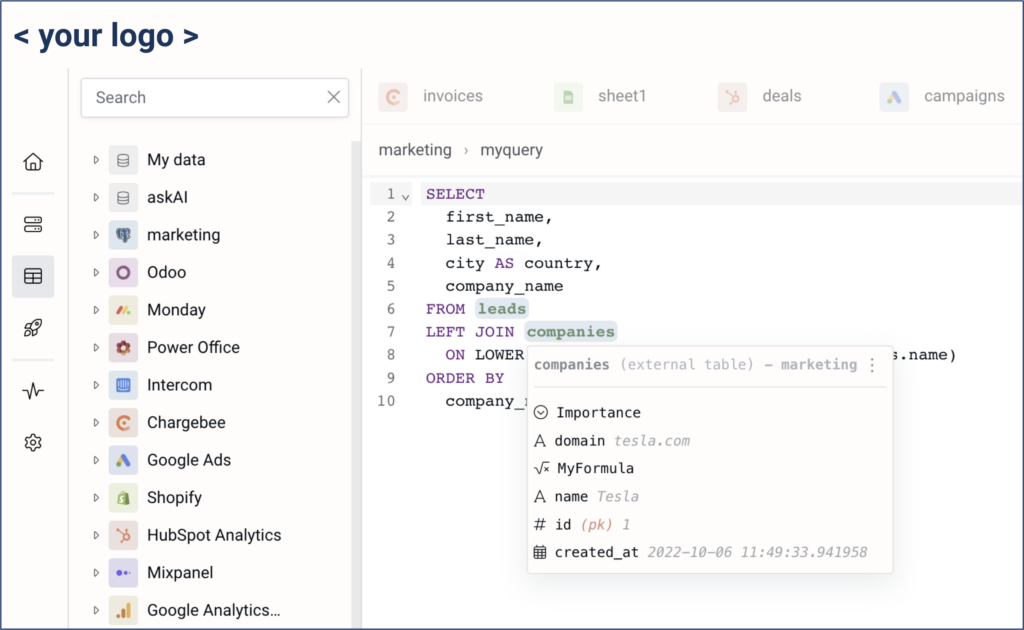The height and width of the screenshot is (630, 1024).
Task: Select the HubSpot Analytics icon
Action: click(x=122, y=535)
